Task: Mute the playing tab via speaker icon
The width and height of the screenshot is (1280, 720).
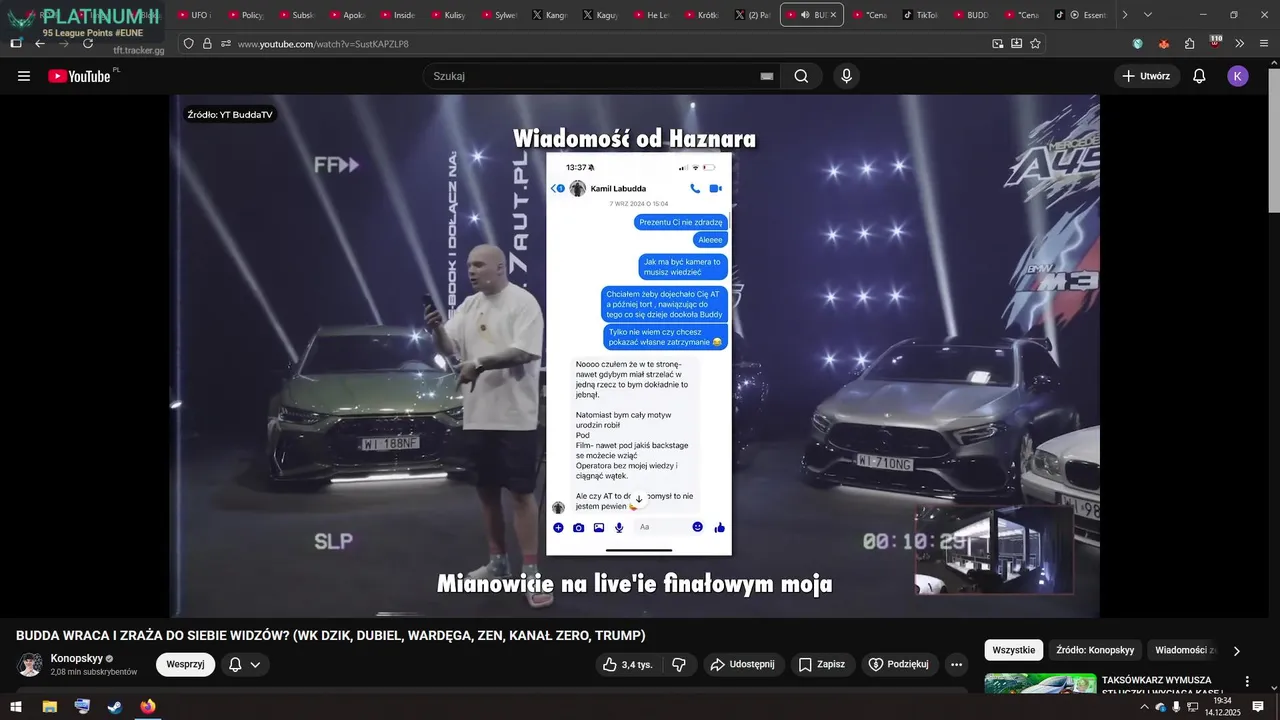Action: pos(805,15)
